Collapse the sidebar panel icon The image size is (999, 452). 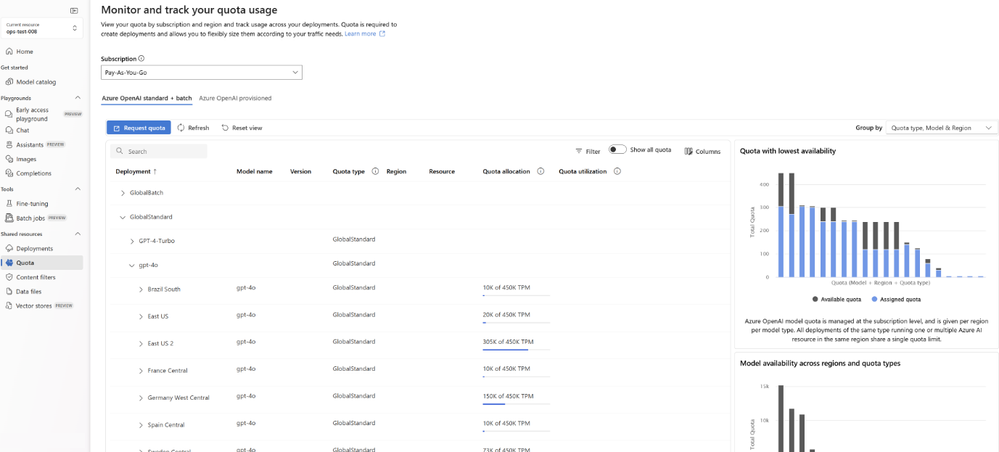click(x=74, y=10)
